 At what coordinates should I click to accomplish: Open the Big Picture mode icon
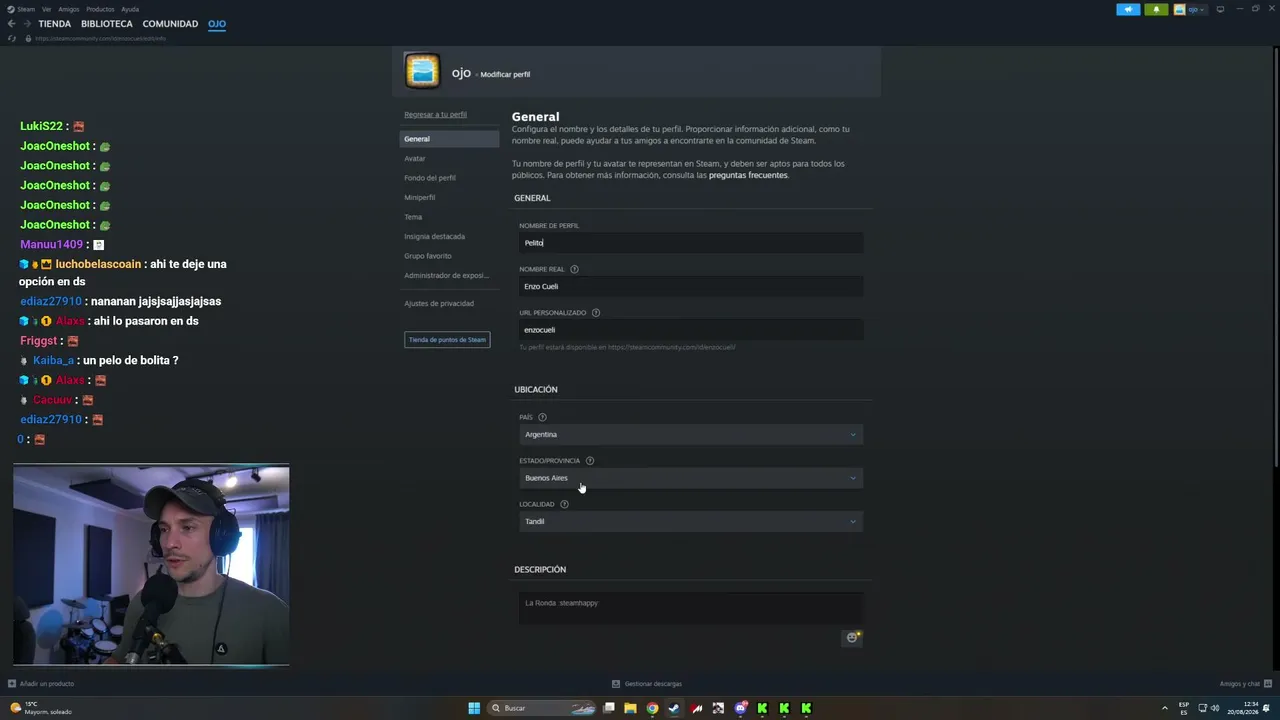1220,9
